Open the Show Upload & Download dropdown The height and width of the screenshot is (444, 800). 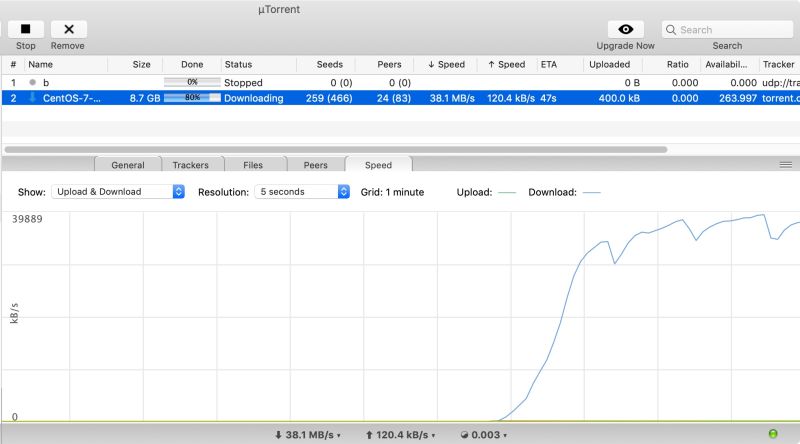(118, 191)
